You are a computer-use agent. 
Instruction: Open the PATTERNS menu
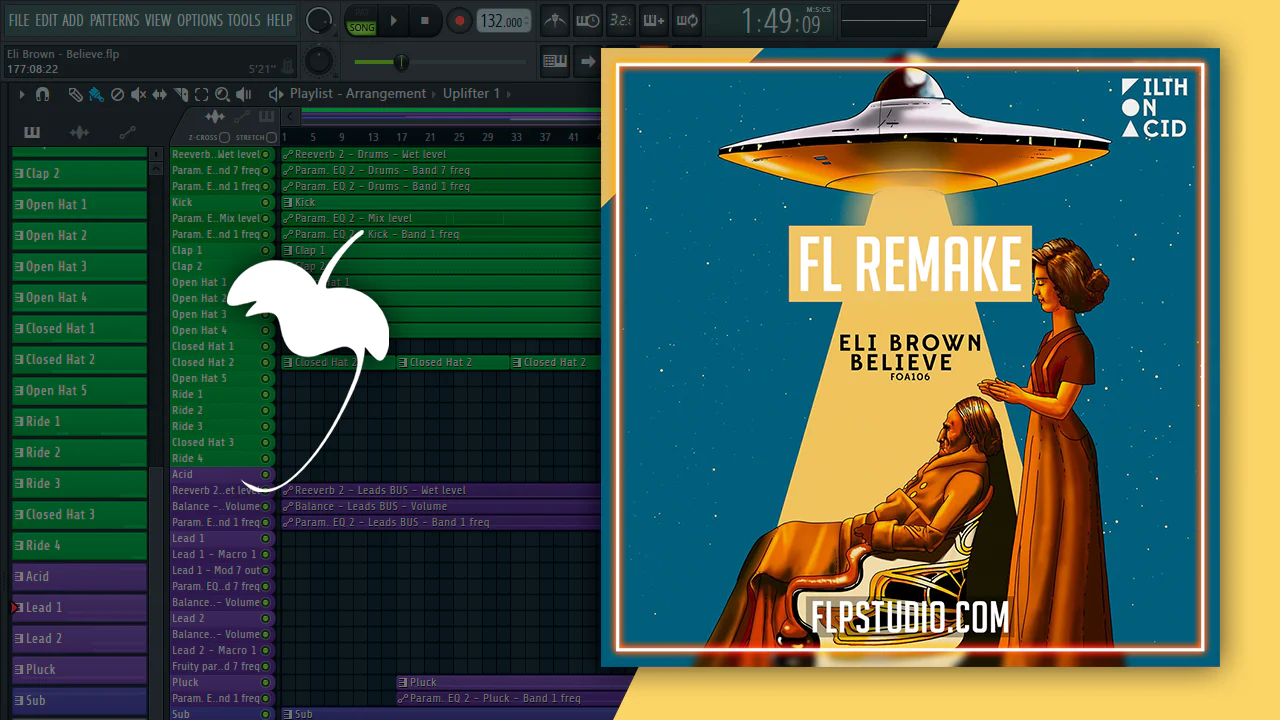114,20
